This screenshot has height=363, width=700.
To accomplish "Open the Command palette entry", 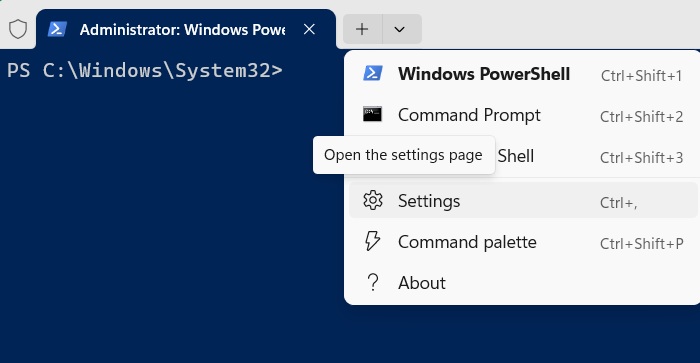I will [523, 242].
